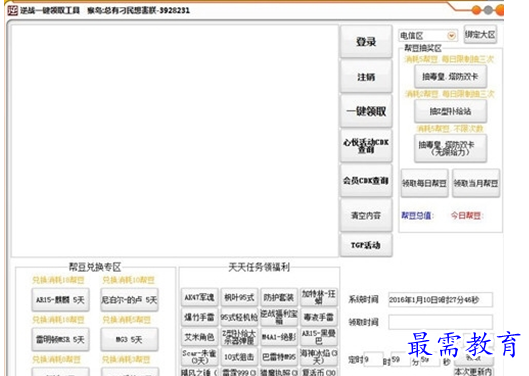This screenshot has width=529, height=376.
Task: Redeem AR15-麒麟 5天
Action: 61,300
